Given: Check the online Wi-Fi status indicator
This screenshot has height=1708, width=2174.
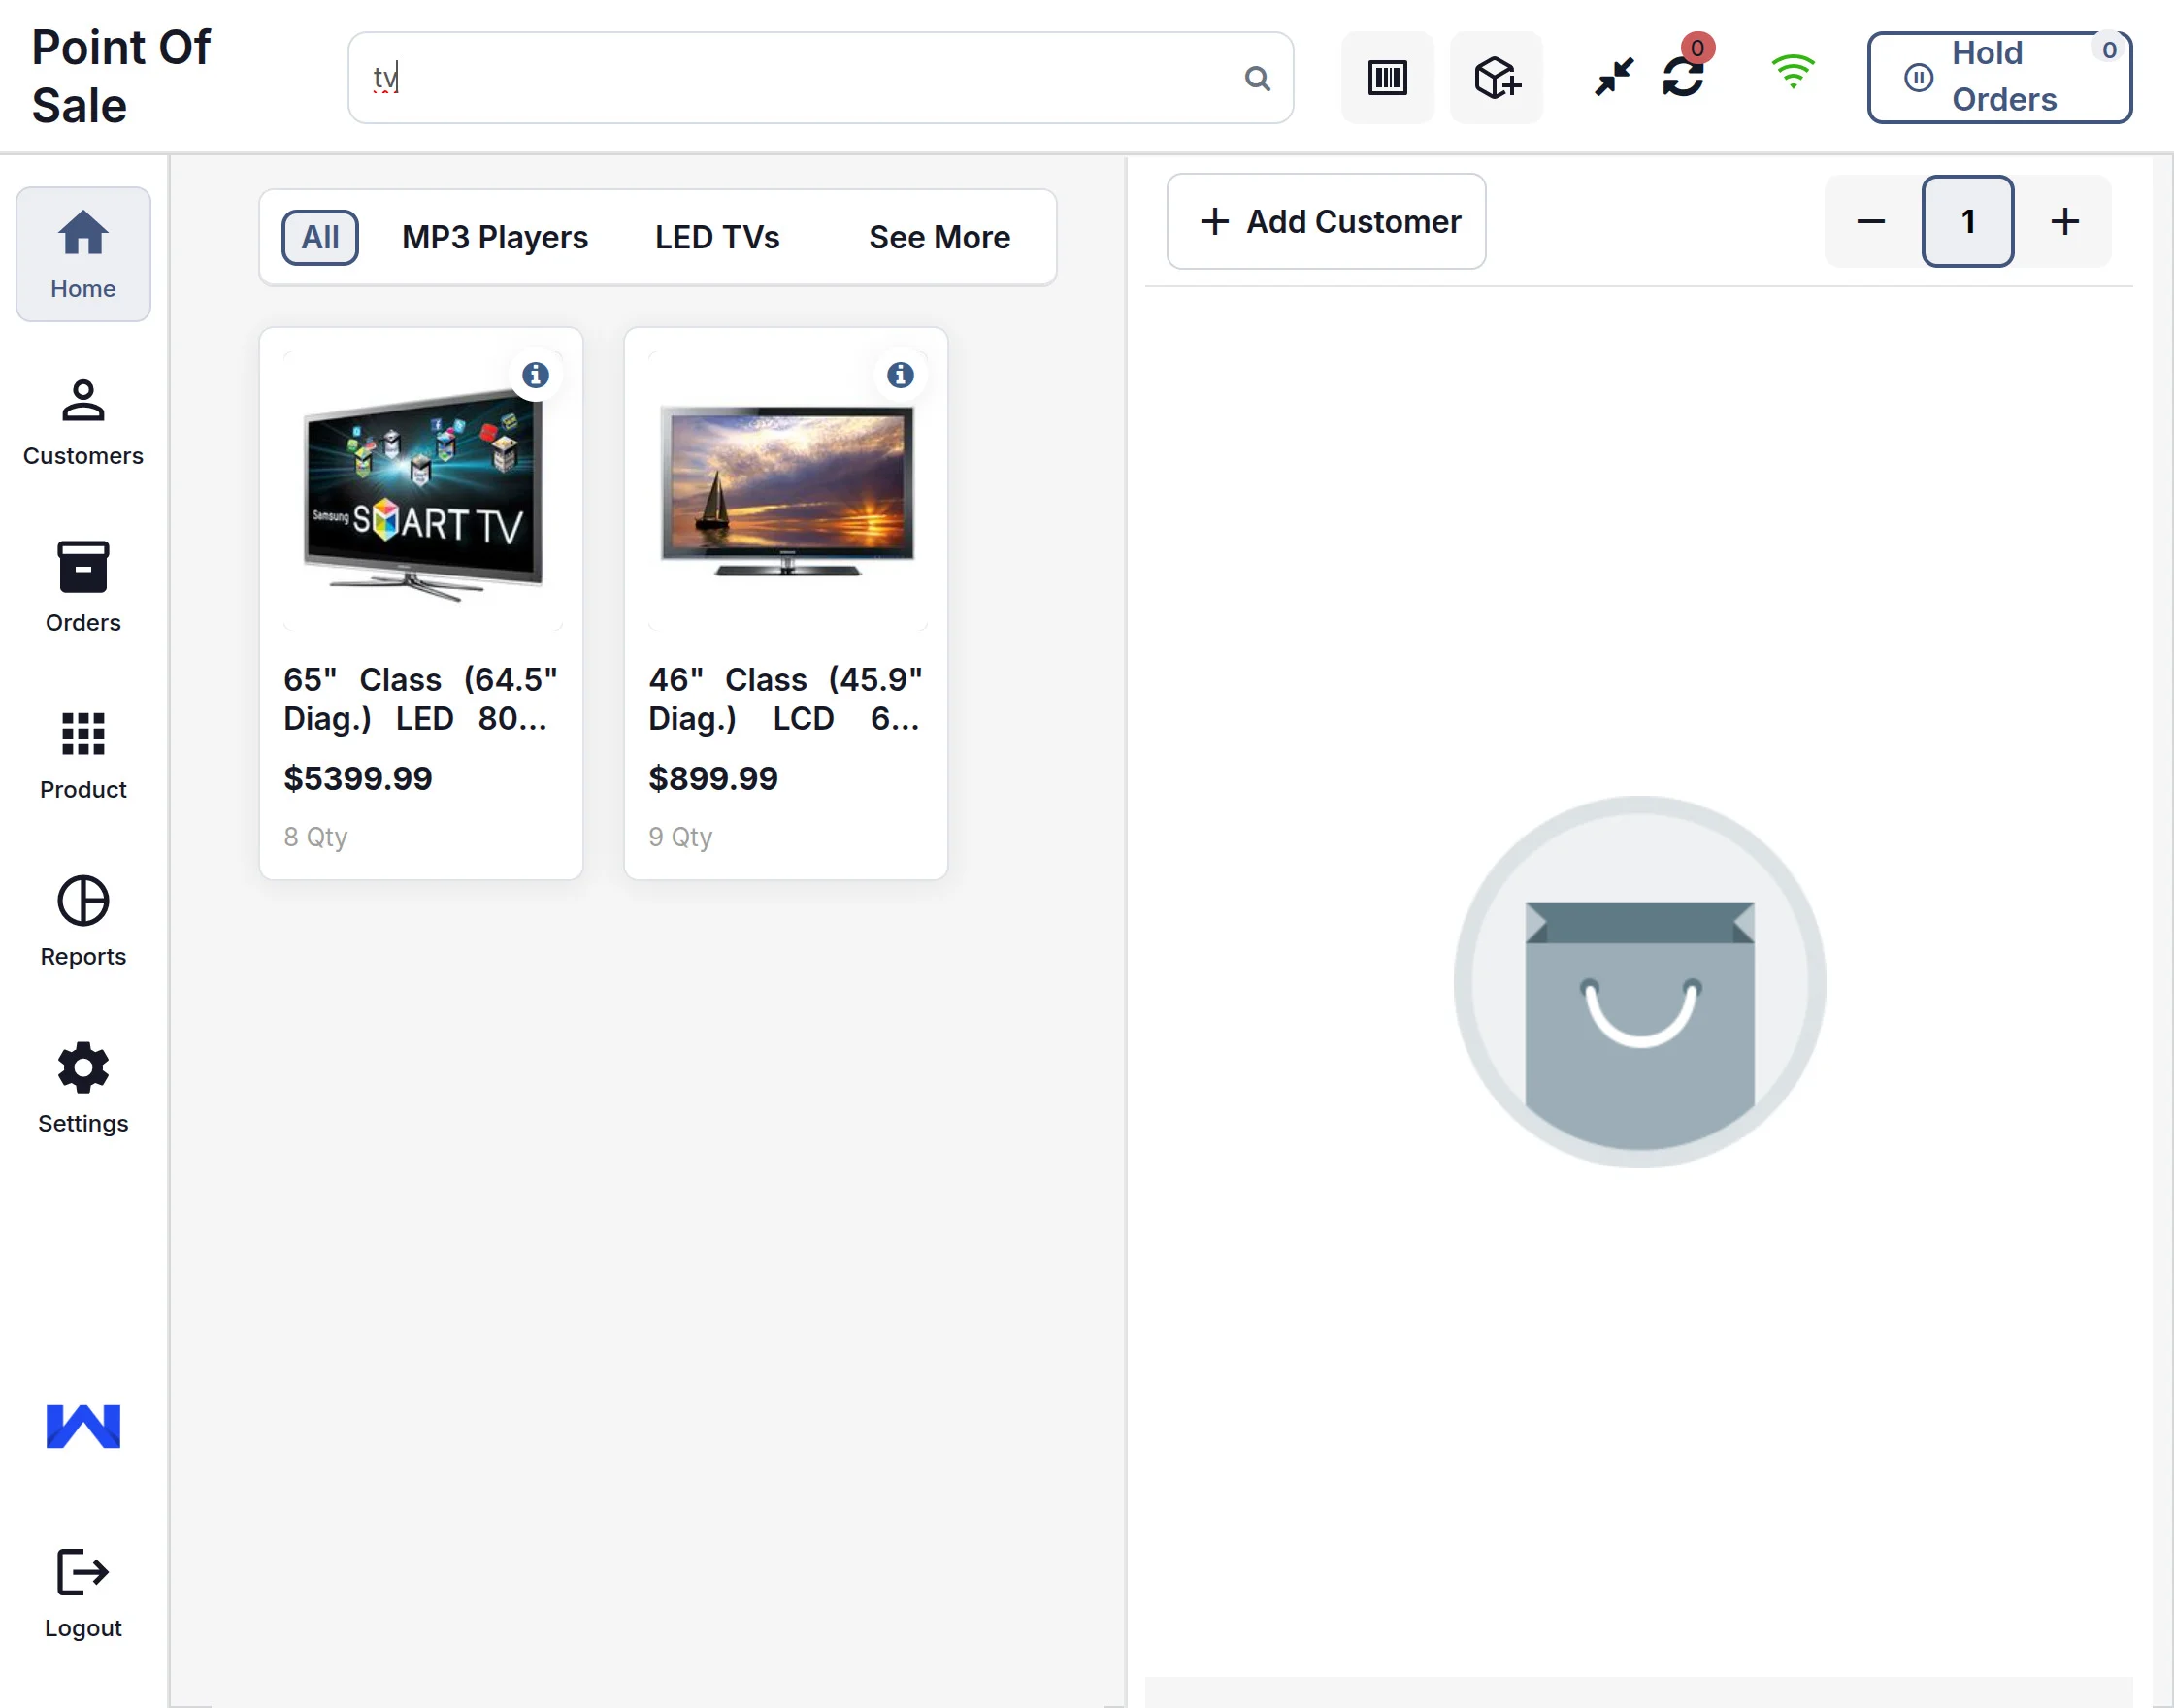Looking at the screenshot, I should coord(1792,70).
